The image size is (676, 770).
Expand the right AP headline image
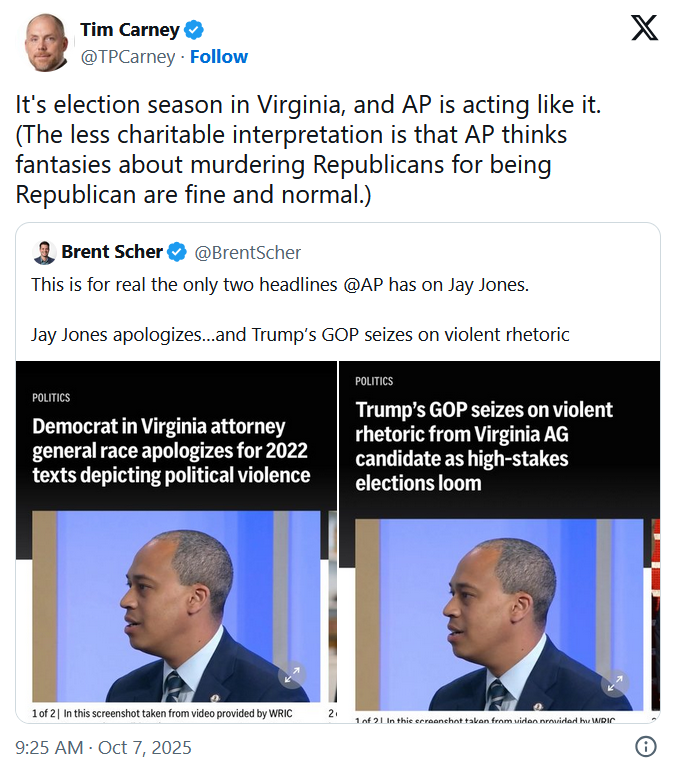(615, 684)
